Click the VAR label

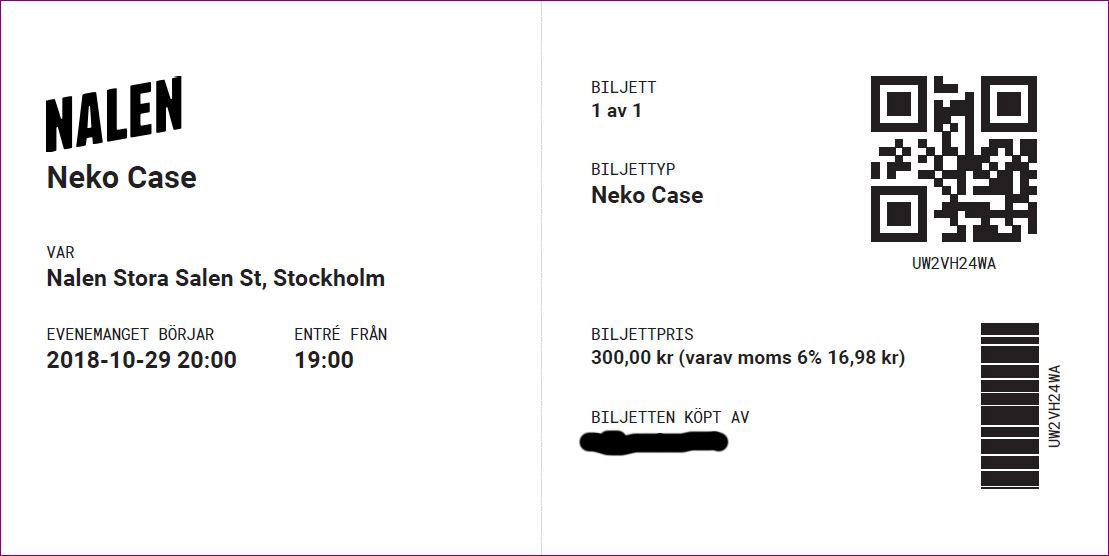[x=61, y=253]
